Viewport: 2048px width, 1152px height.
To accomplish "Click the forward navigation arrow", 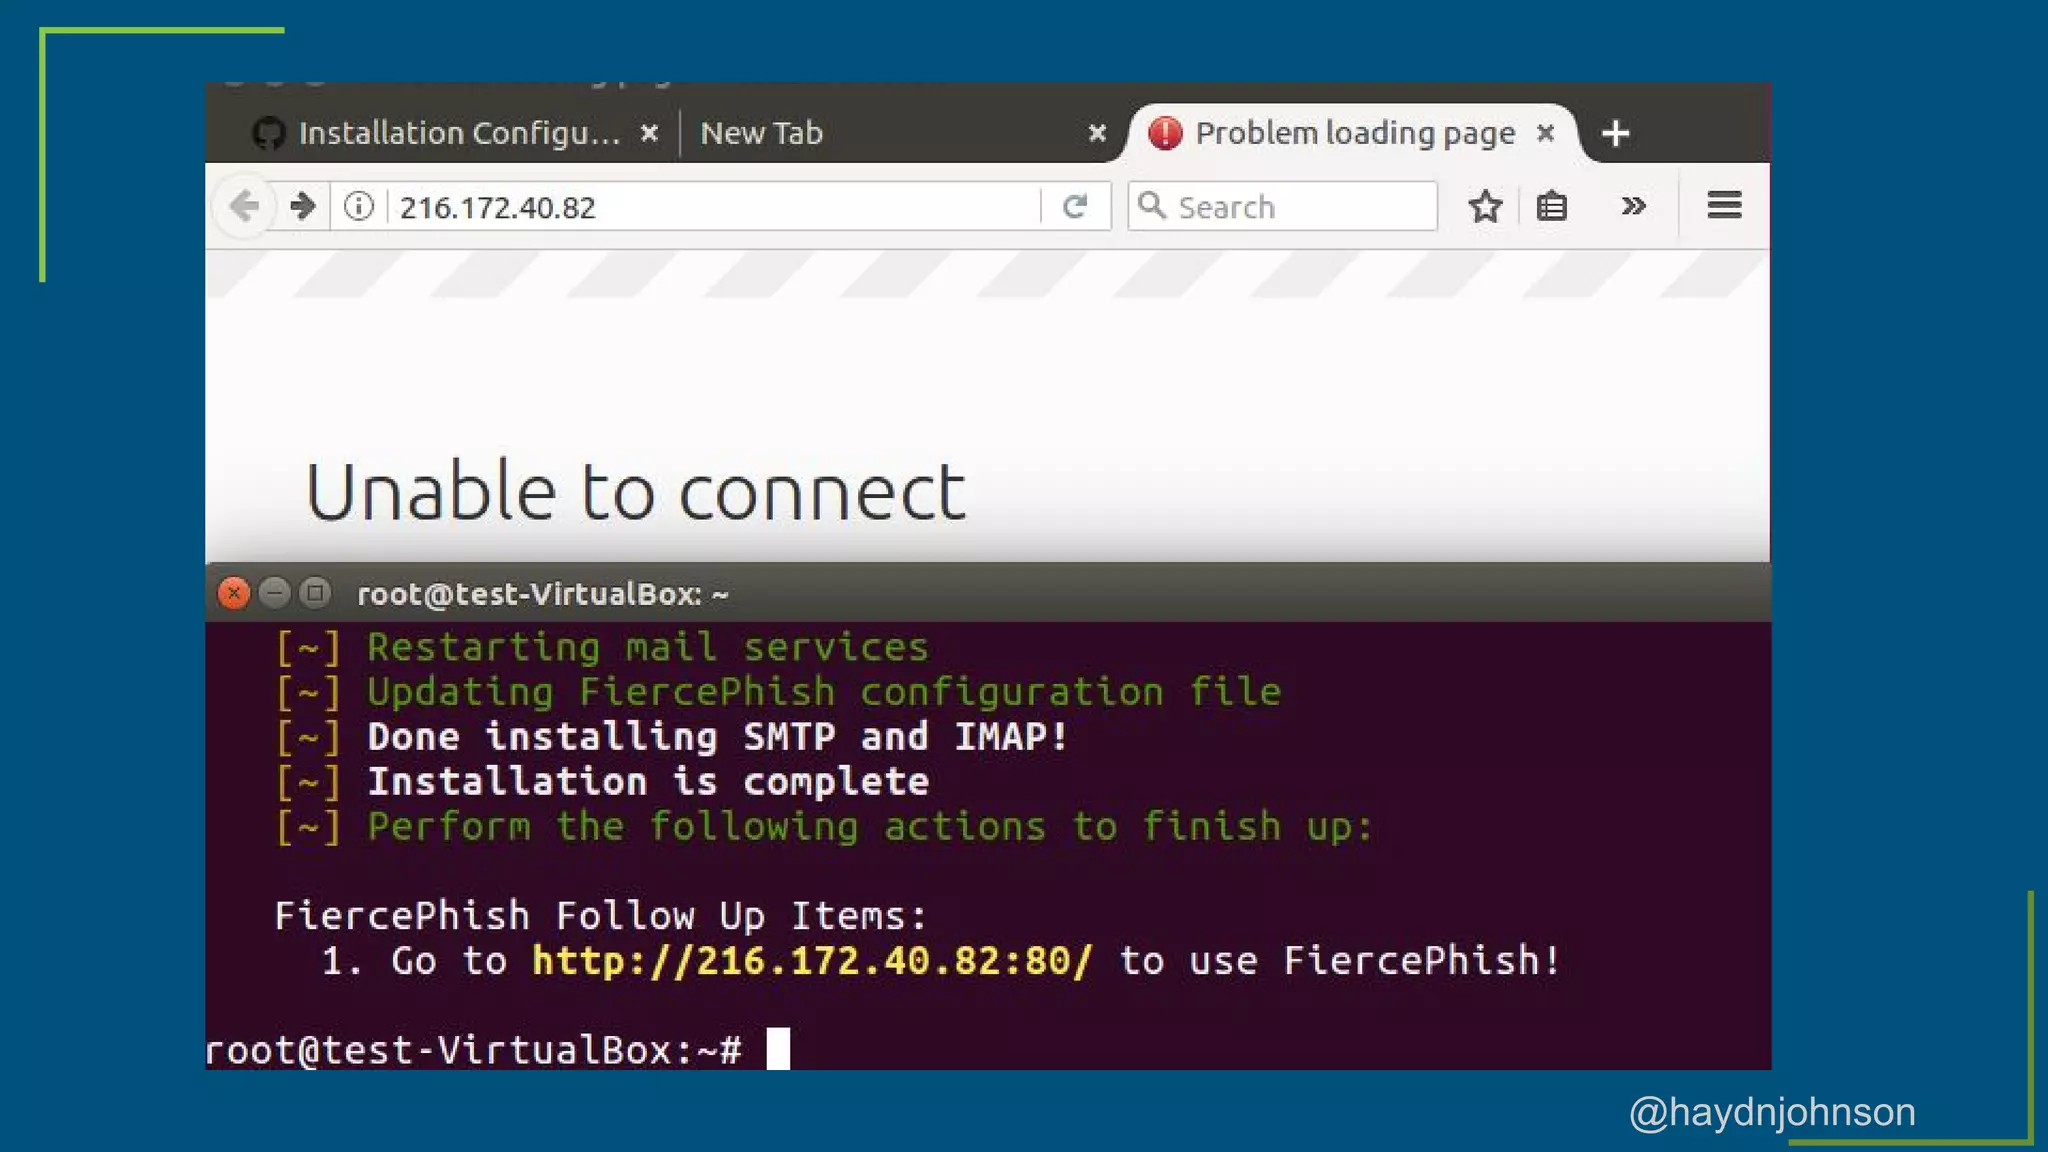I will click(x=302, y=207).
